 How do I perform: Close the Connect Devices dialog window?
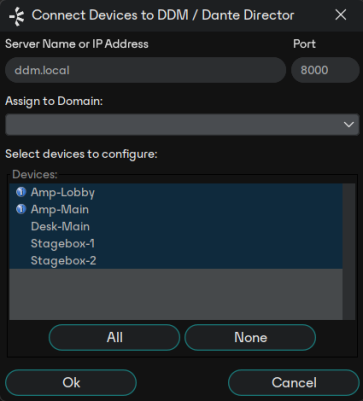pyautogui.click(x=341, y=15)
